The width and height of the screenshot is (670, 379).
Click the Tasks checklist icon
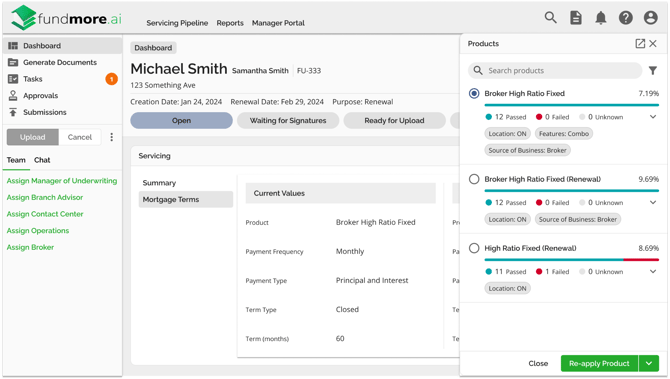tap(13, 79)
